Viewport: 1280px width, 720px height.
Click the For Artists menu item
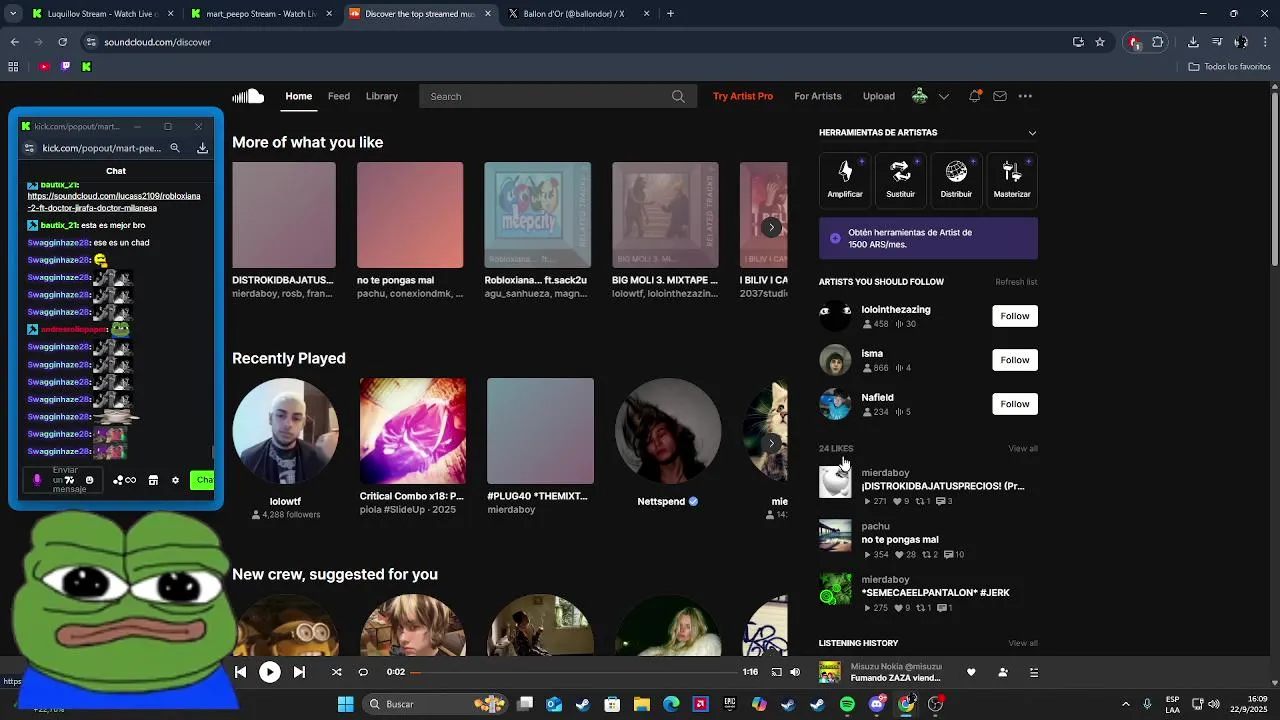[x=818, y=96]
